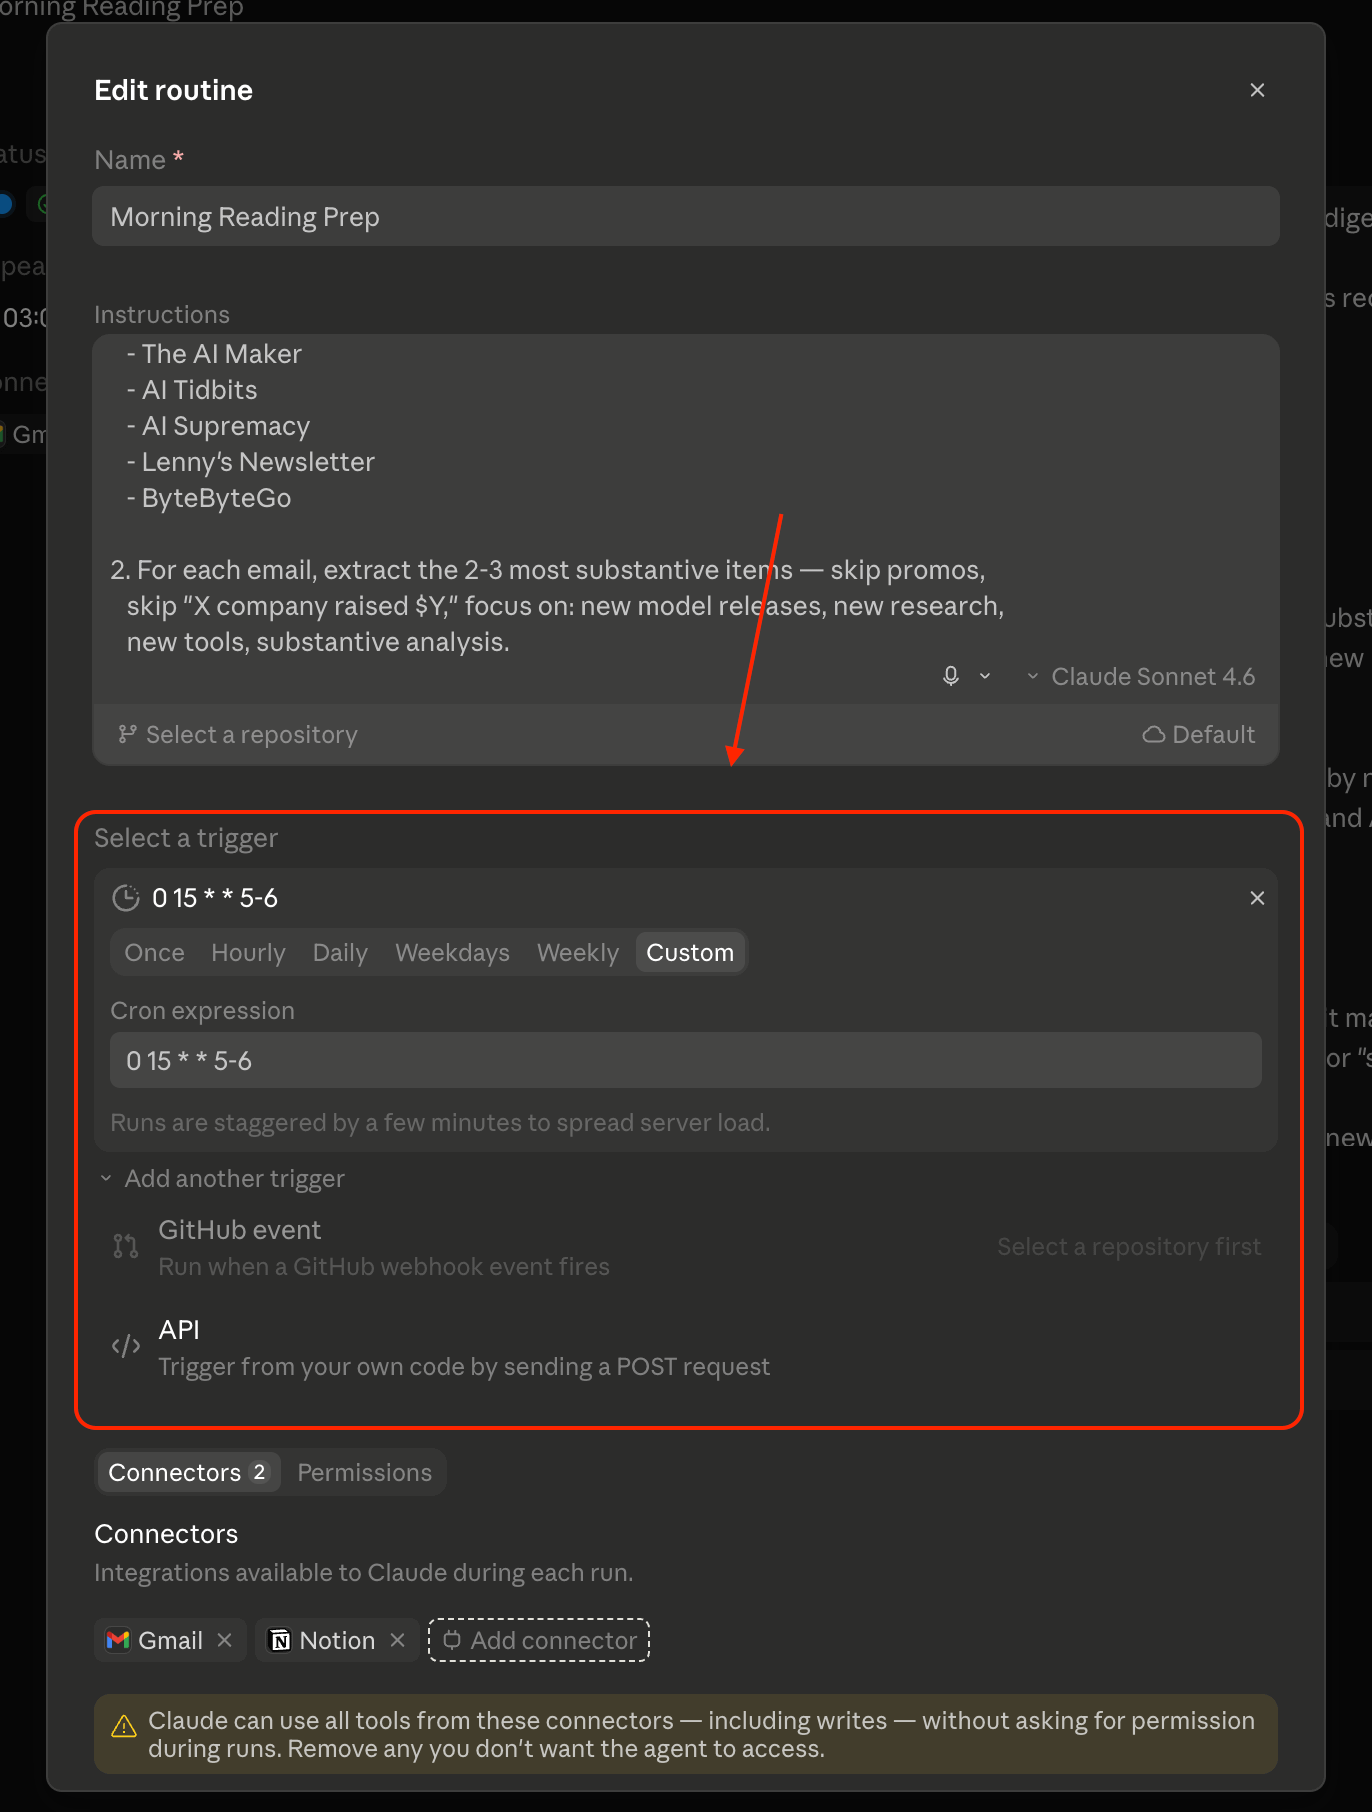Click the clock schedule icon
Image resolution: width=1372 pixels, height=1812 pixels.
(x=126, y=897)
